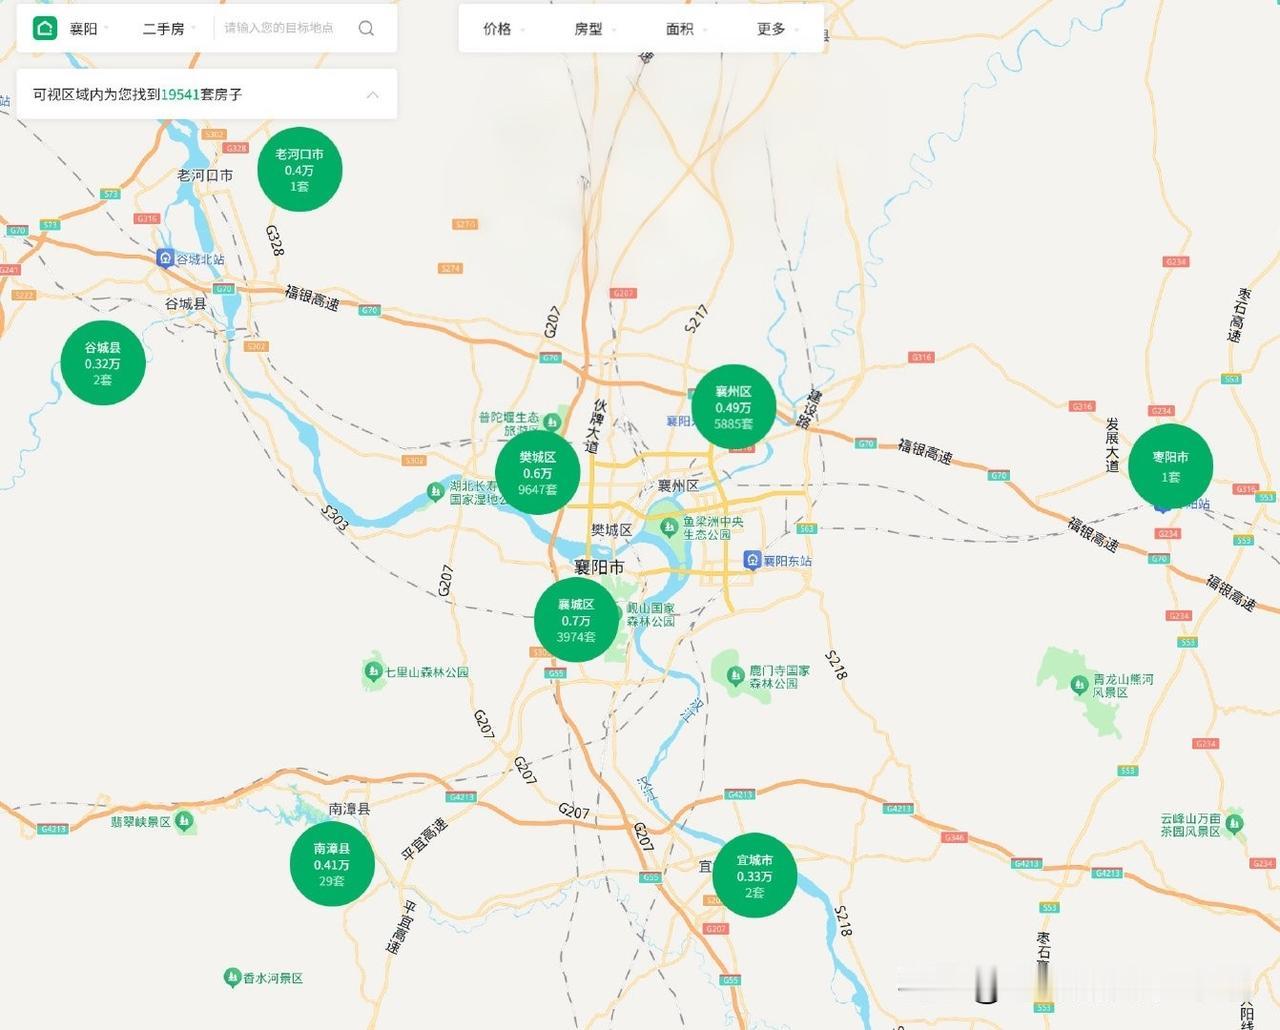The height and width of the screenshot is (1030, 1280).
Task: Select the 老河口市 district bubble
Action: [300, 169]
